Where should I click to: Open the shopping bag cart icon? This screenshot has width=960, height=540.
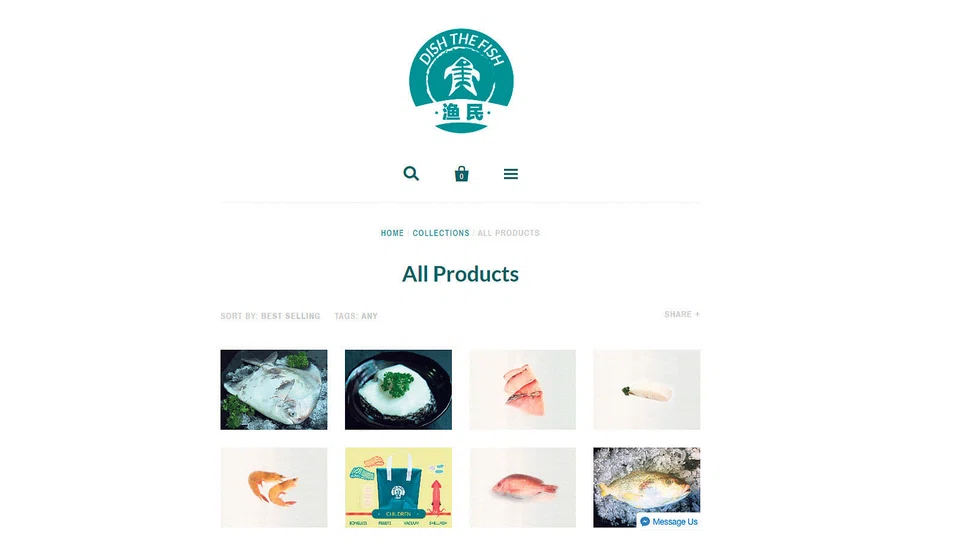462,174
